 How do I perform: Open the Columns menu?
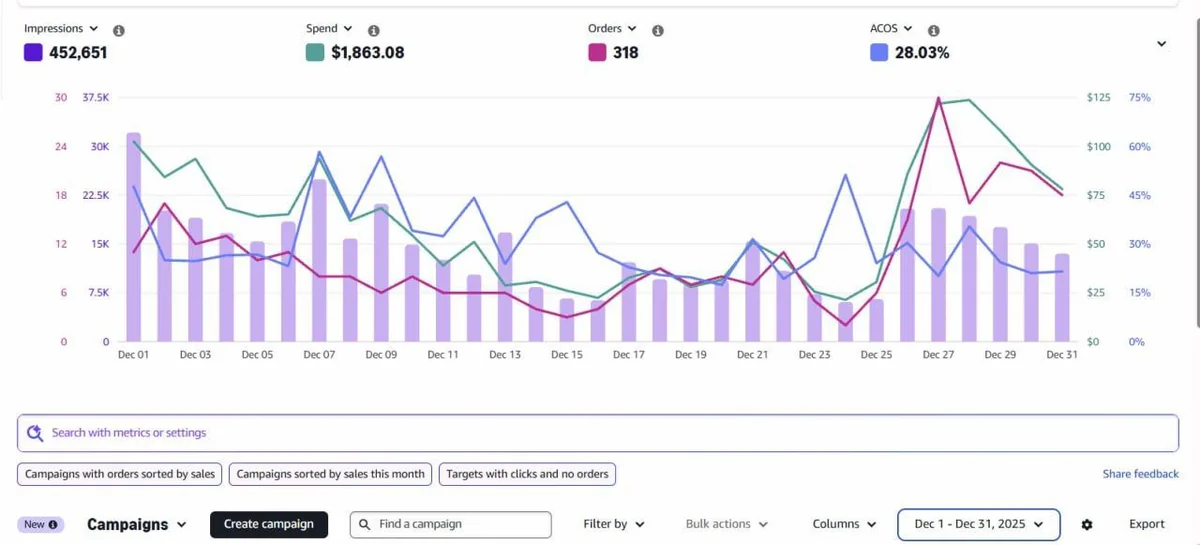[844, 524]
